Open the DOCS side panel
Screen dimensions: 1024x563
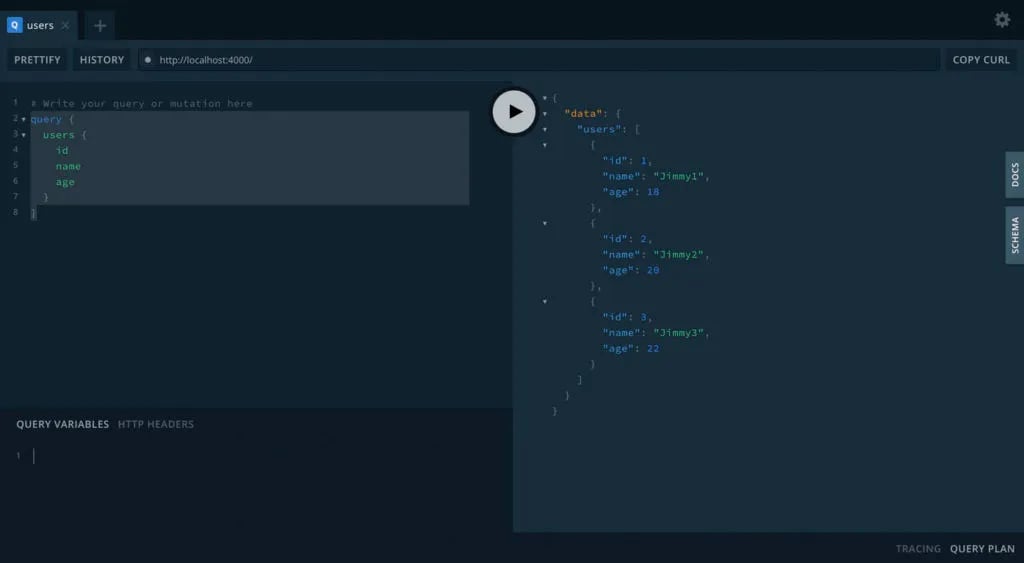1015,175
